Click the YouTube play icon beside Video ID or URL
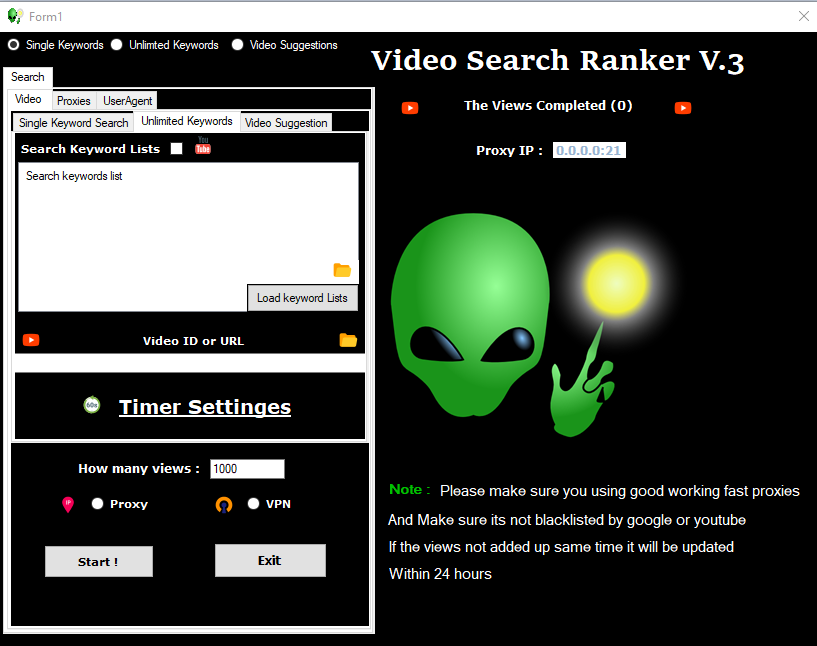The height and width of the screenshot is (646, 817). coord(30,340)
